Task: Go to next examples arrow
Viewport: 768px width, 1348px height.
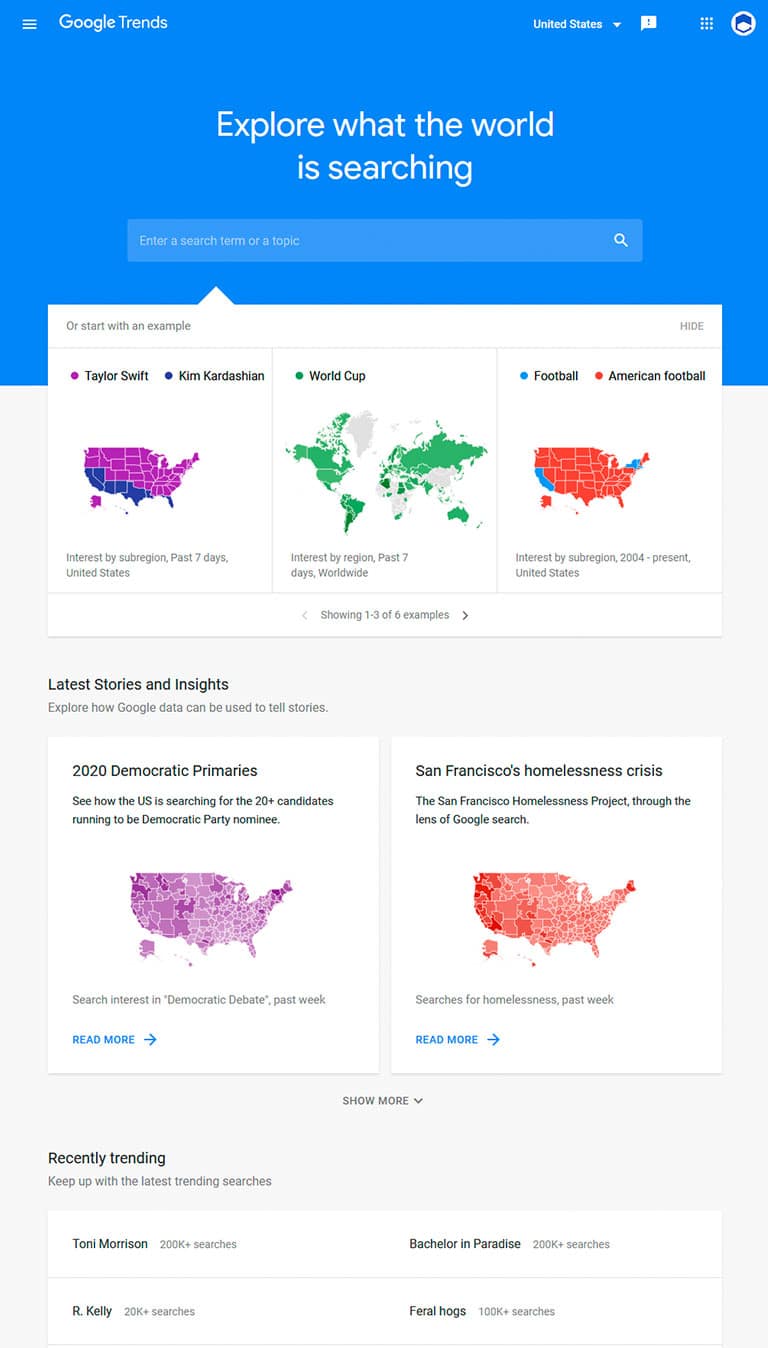Action: click(x=465, y=615)
